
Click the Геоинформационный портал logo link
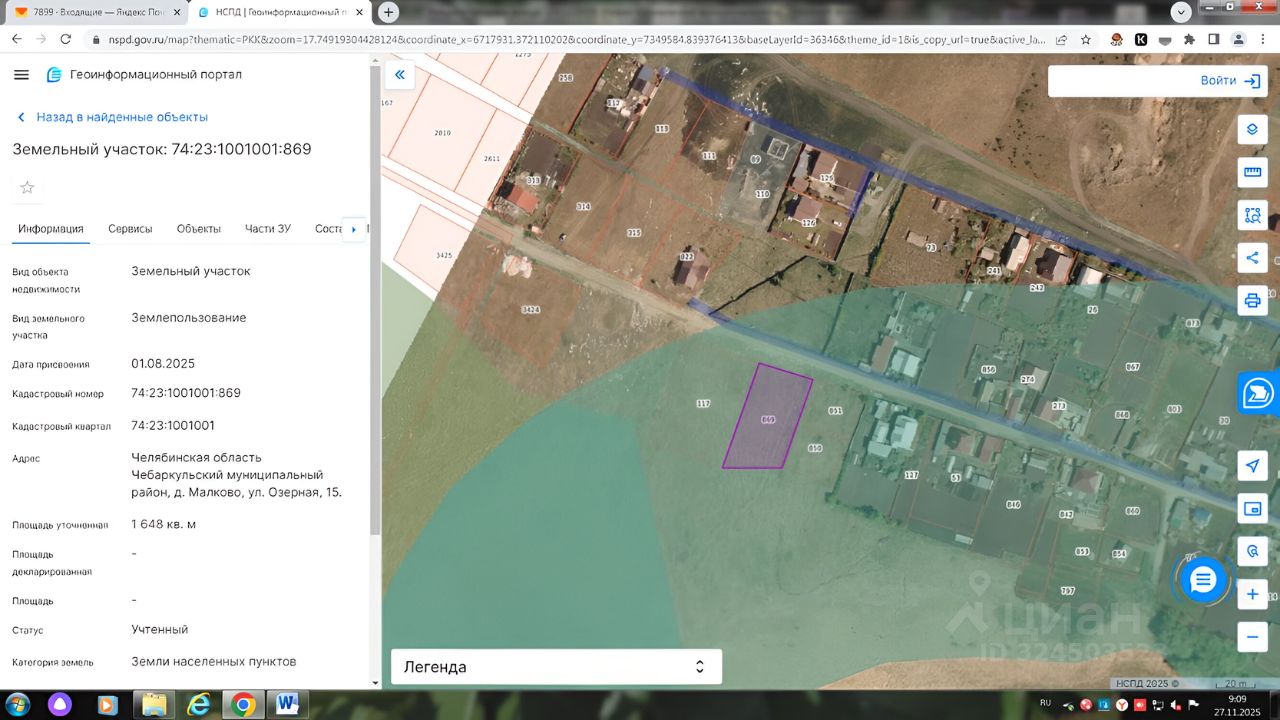tap(144, 75)
